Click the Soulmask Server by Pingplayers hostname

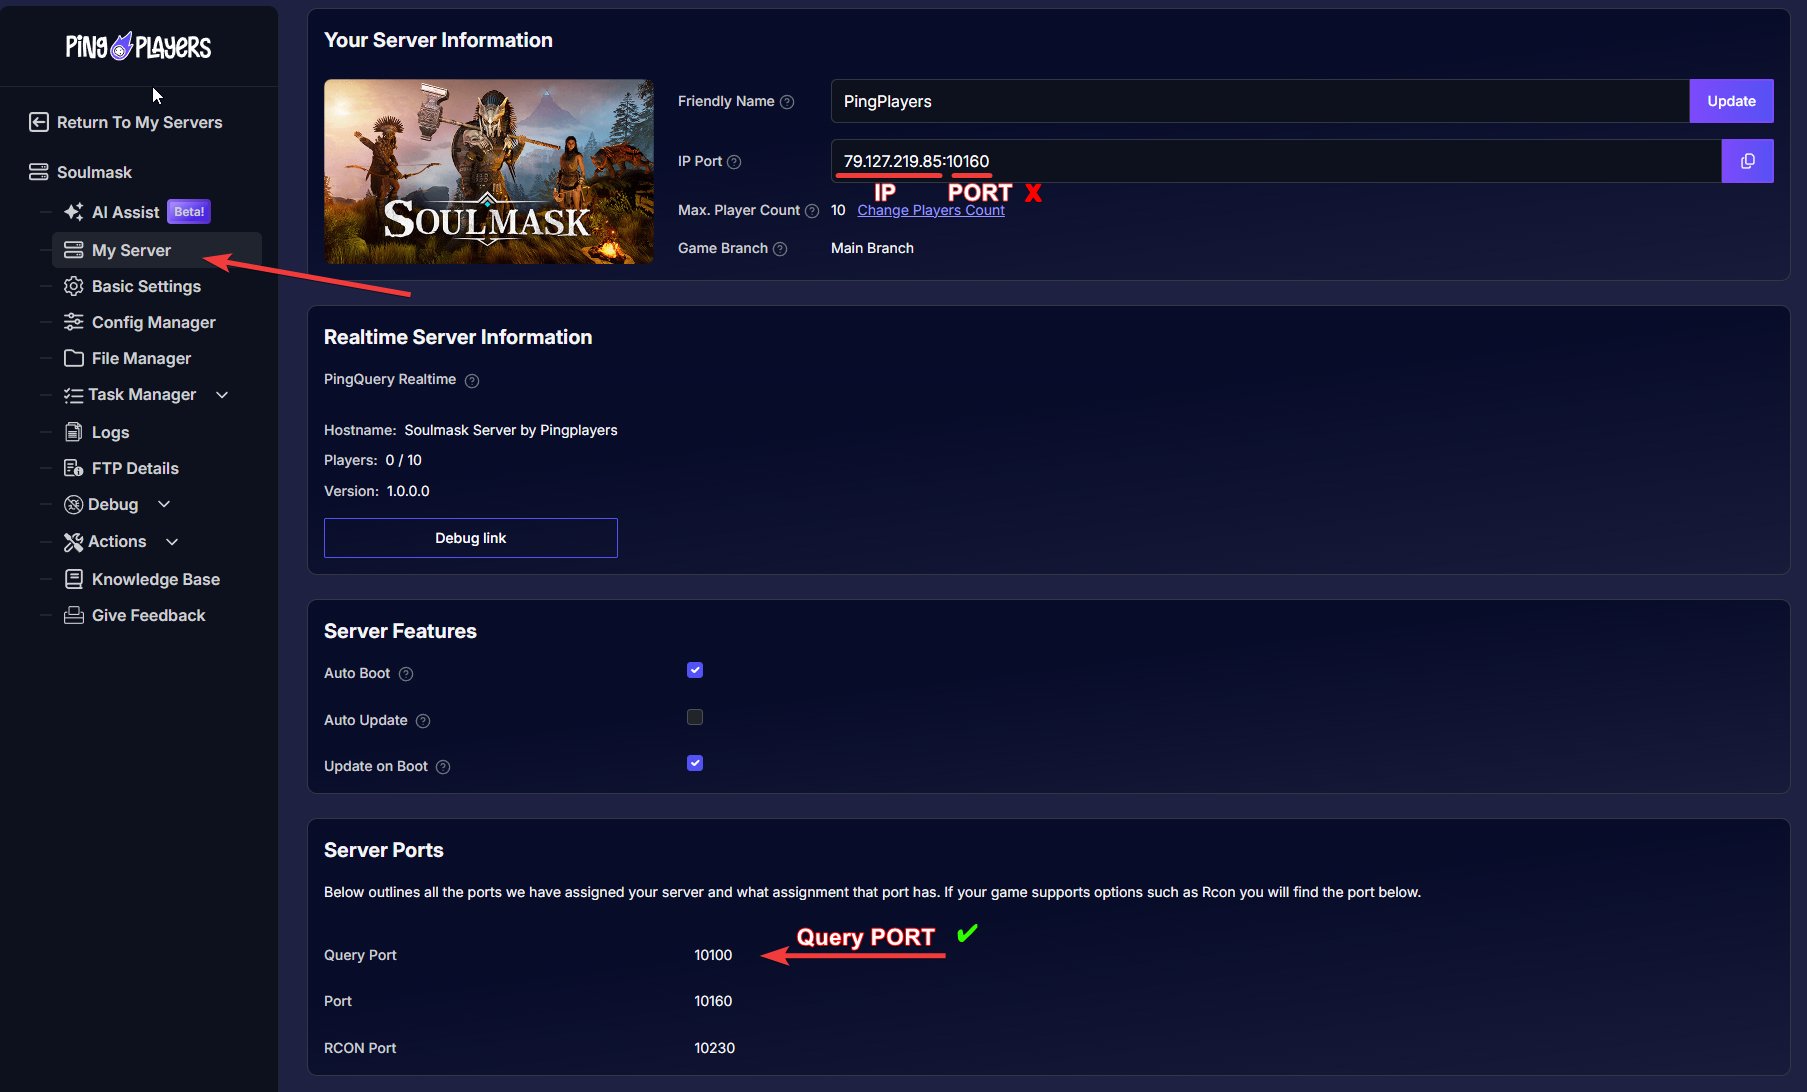(510, 430)
